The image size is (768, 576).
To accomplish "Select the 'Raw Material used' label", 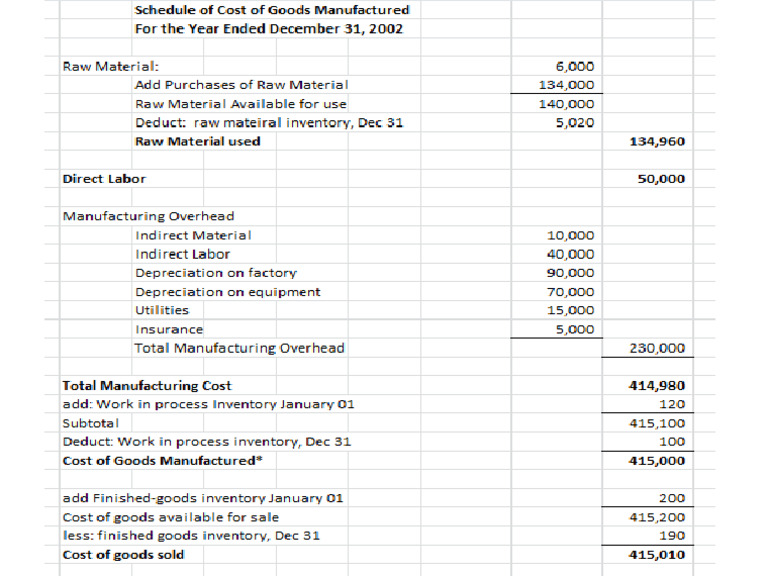I will [197, 142].
